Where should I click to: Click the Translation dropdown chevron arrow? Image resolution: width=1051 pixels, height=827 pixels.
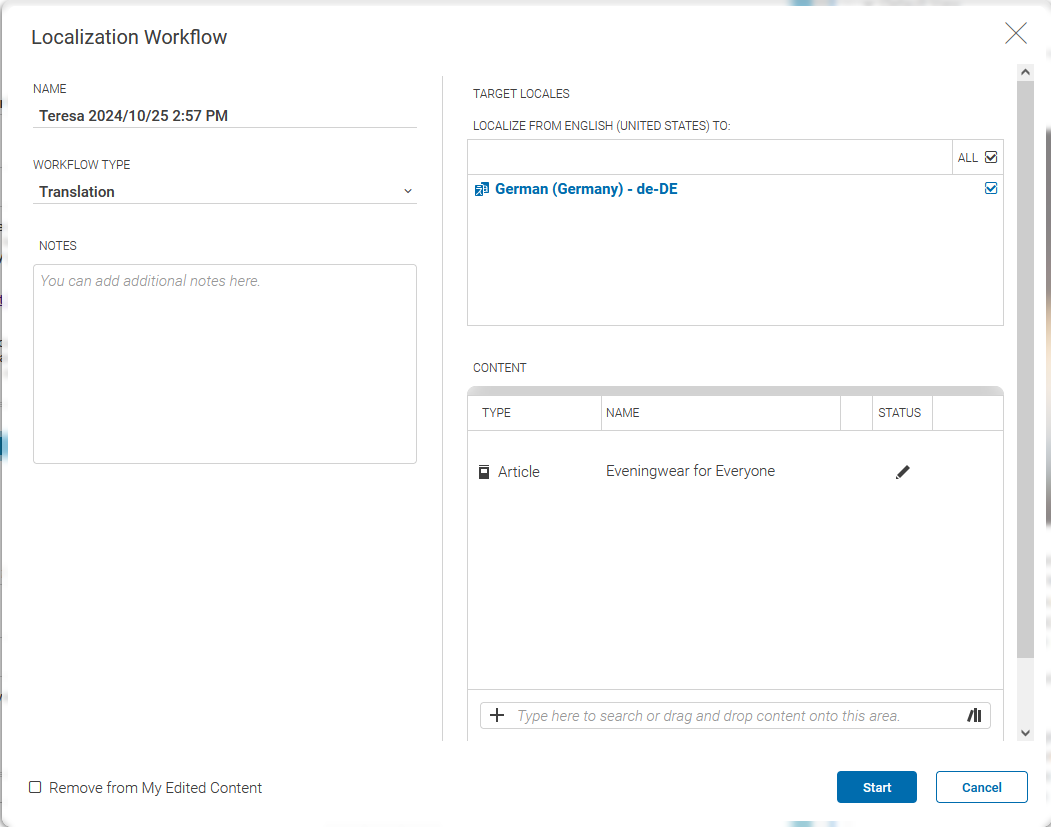point(407,192)
